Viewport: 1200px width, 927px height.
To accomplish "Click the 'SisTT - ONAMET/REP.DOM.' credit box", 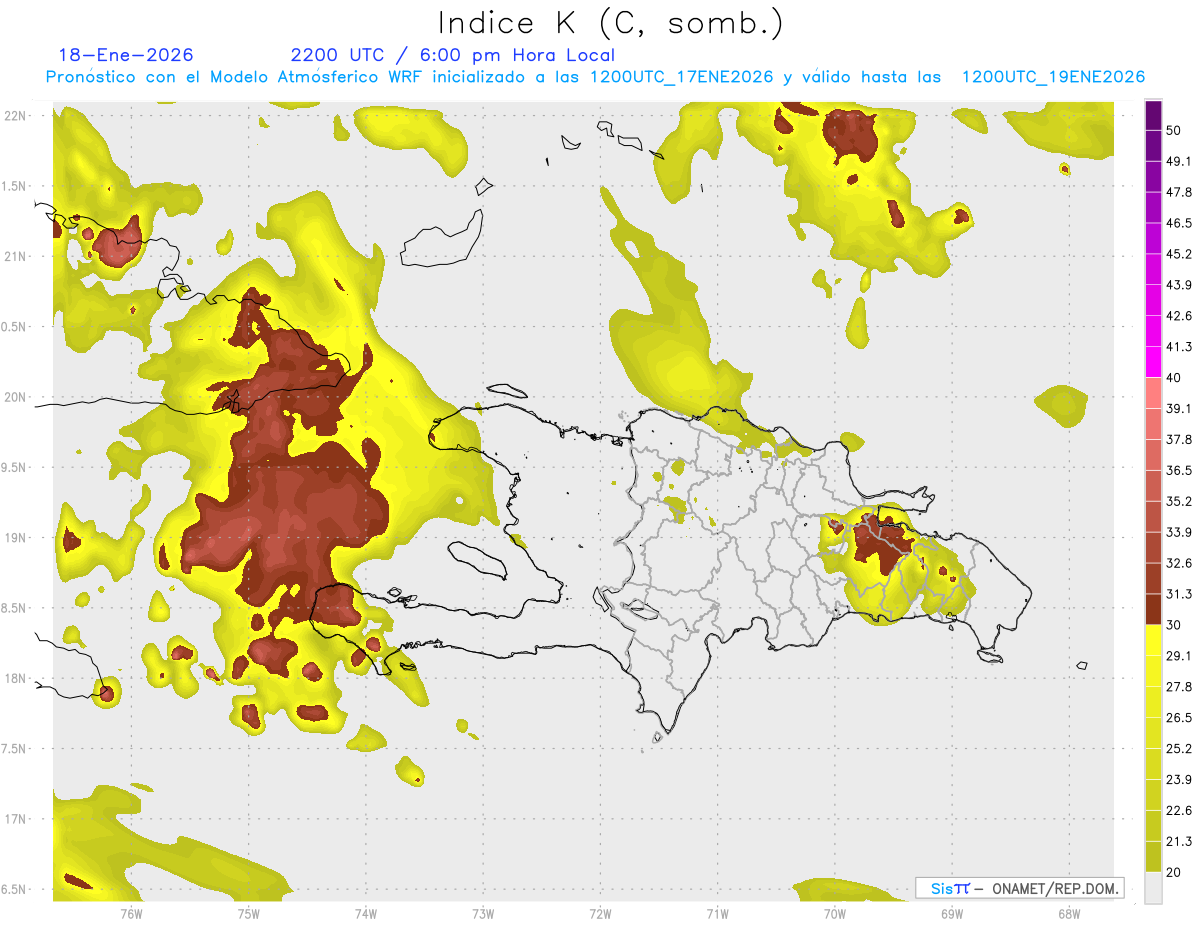I will click(1020, 888).
